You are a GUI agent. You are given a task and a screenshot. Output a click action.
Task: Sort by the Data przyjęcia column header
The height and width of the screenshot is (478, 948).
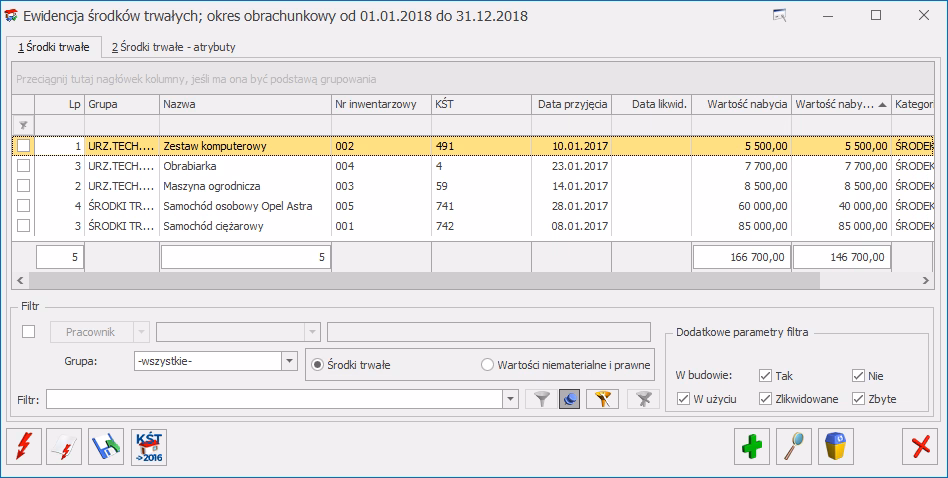[x=571, y=104]
